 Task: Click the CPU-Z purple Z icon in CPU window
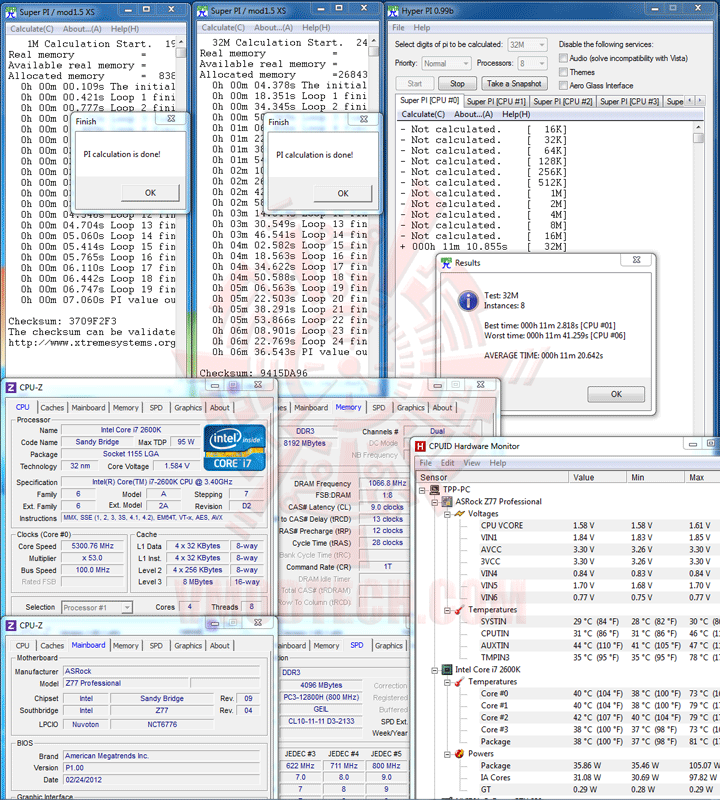click(11, 388)
